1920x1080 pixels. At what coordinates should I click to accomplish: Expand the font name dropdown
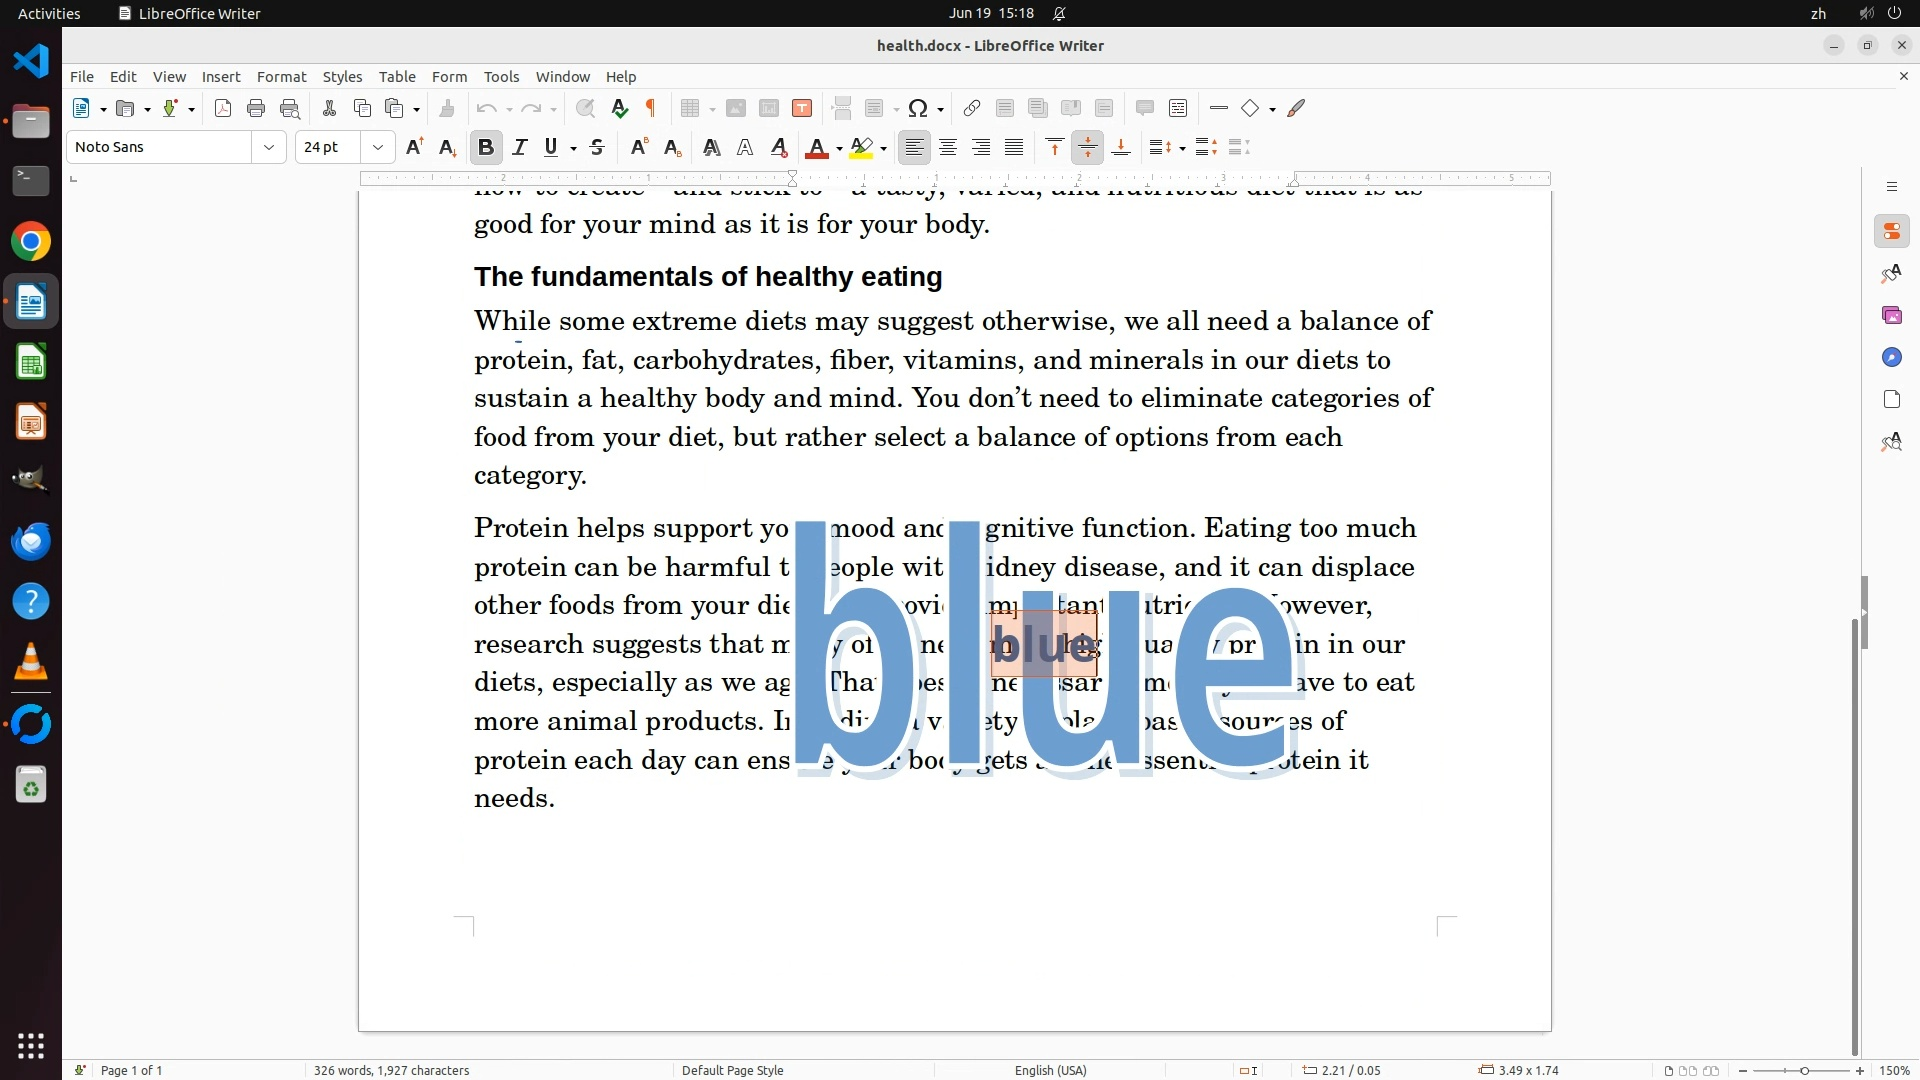pyautogui.click(x=268, y=147)
